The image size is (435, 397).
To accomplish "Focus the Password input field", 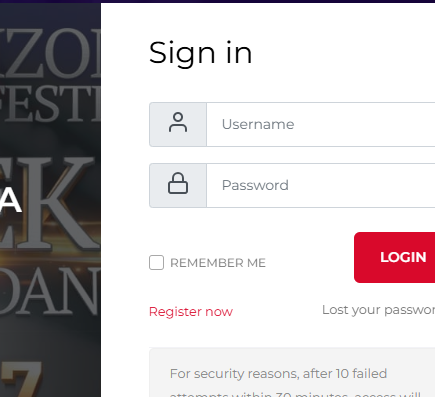I will (x=321, y=185).
